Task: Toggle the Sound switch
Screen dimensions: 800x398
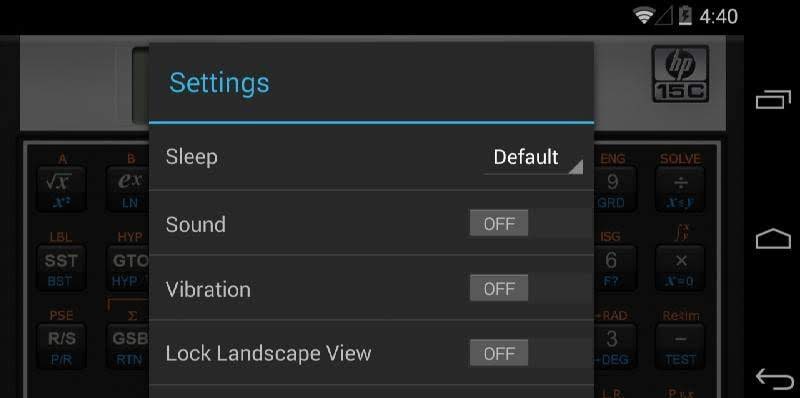Action: [x=531, y=224]
